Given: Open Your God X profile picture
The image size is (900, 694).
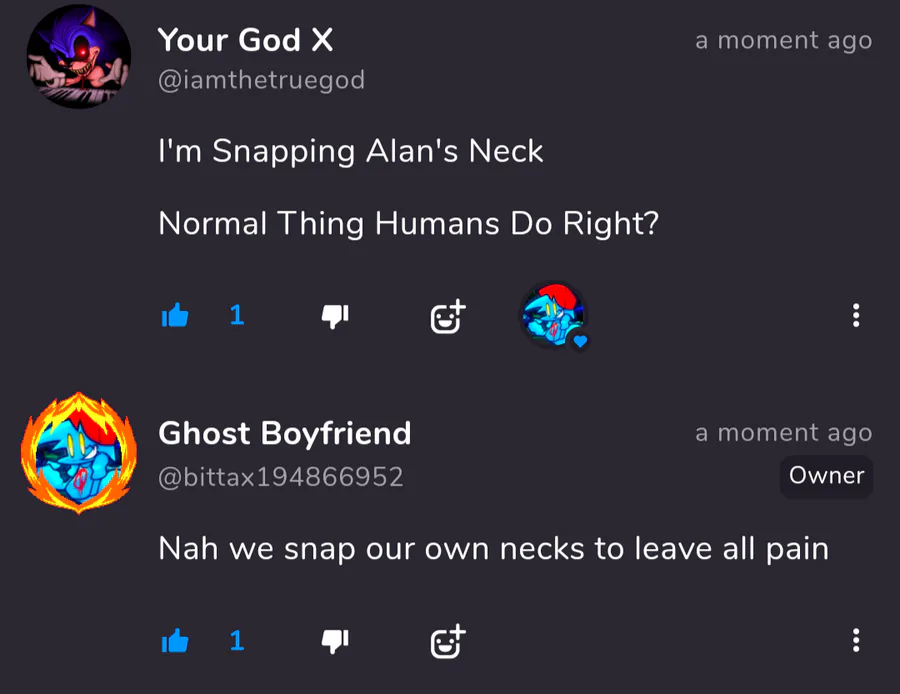Looking at the screenshot, I should (x=79, y=56).
